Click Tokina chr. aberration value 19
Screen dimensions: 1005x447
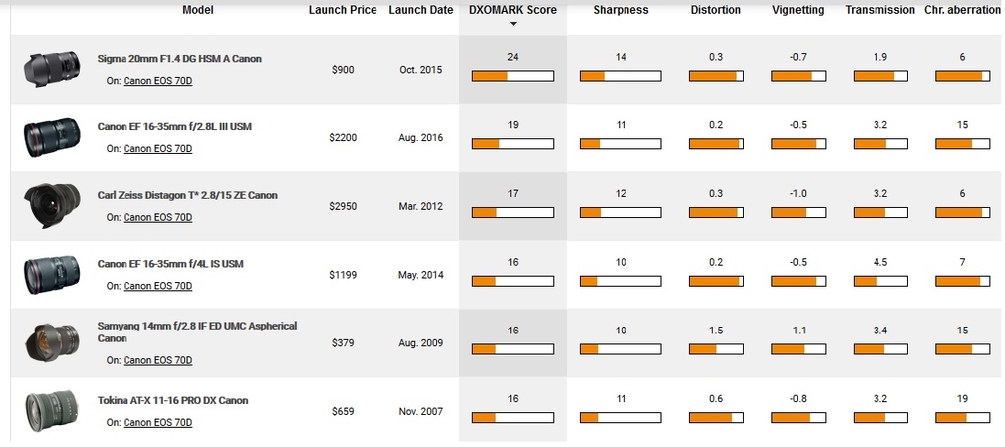coord(963,399)
